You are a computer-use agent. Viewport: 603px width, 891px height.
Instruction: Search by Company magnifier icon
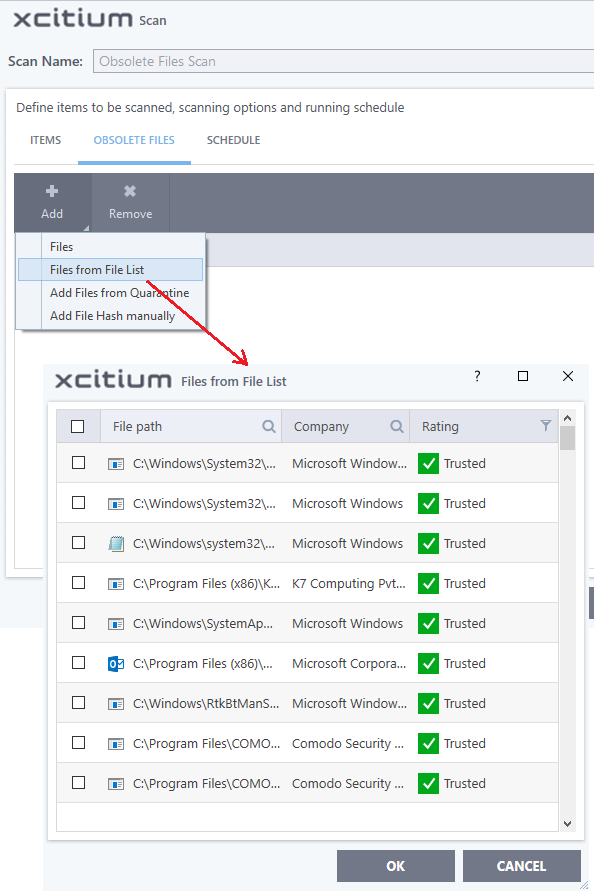click(397, 426)
